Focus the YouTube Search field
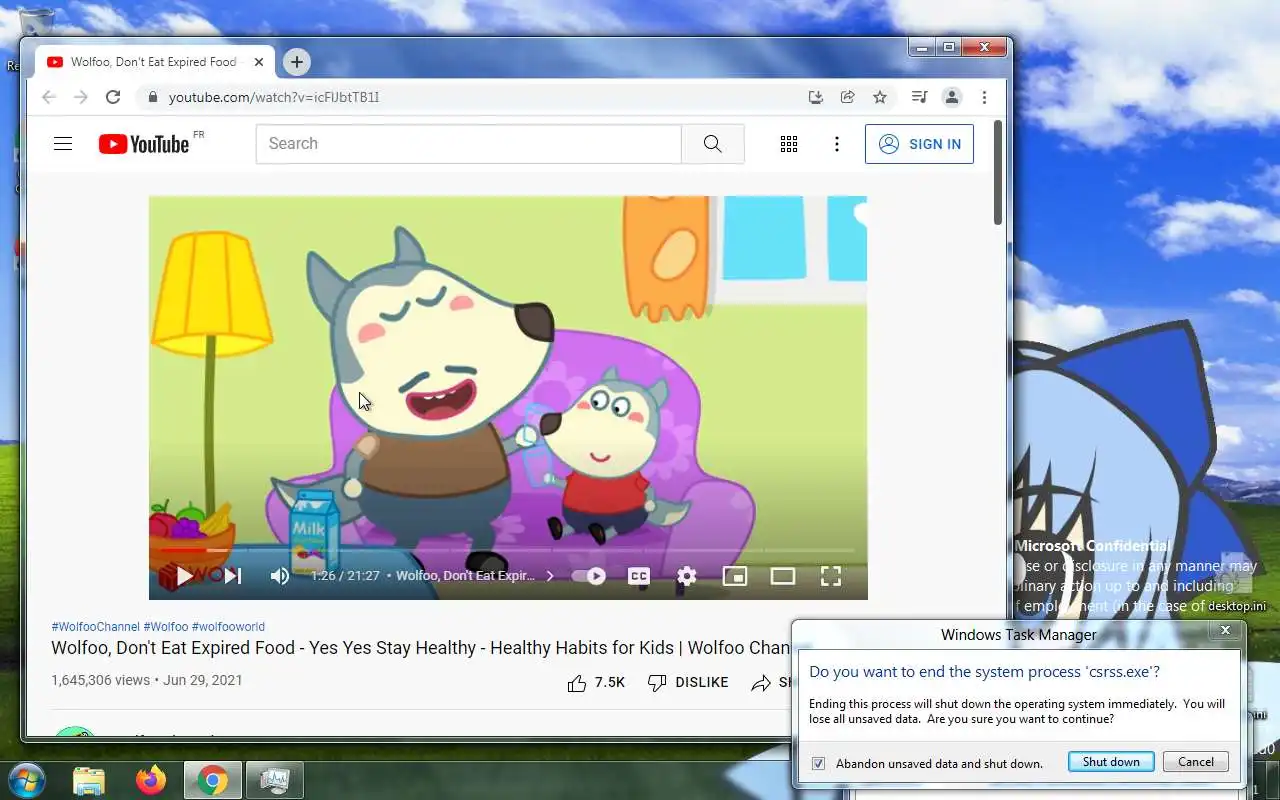This screenshot has width=1280, height=800. 469,144
